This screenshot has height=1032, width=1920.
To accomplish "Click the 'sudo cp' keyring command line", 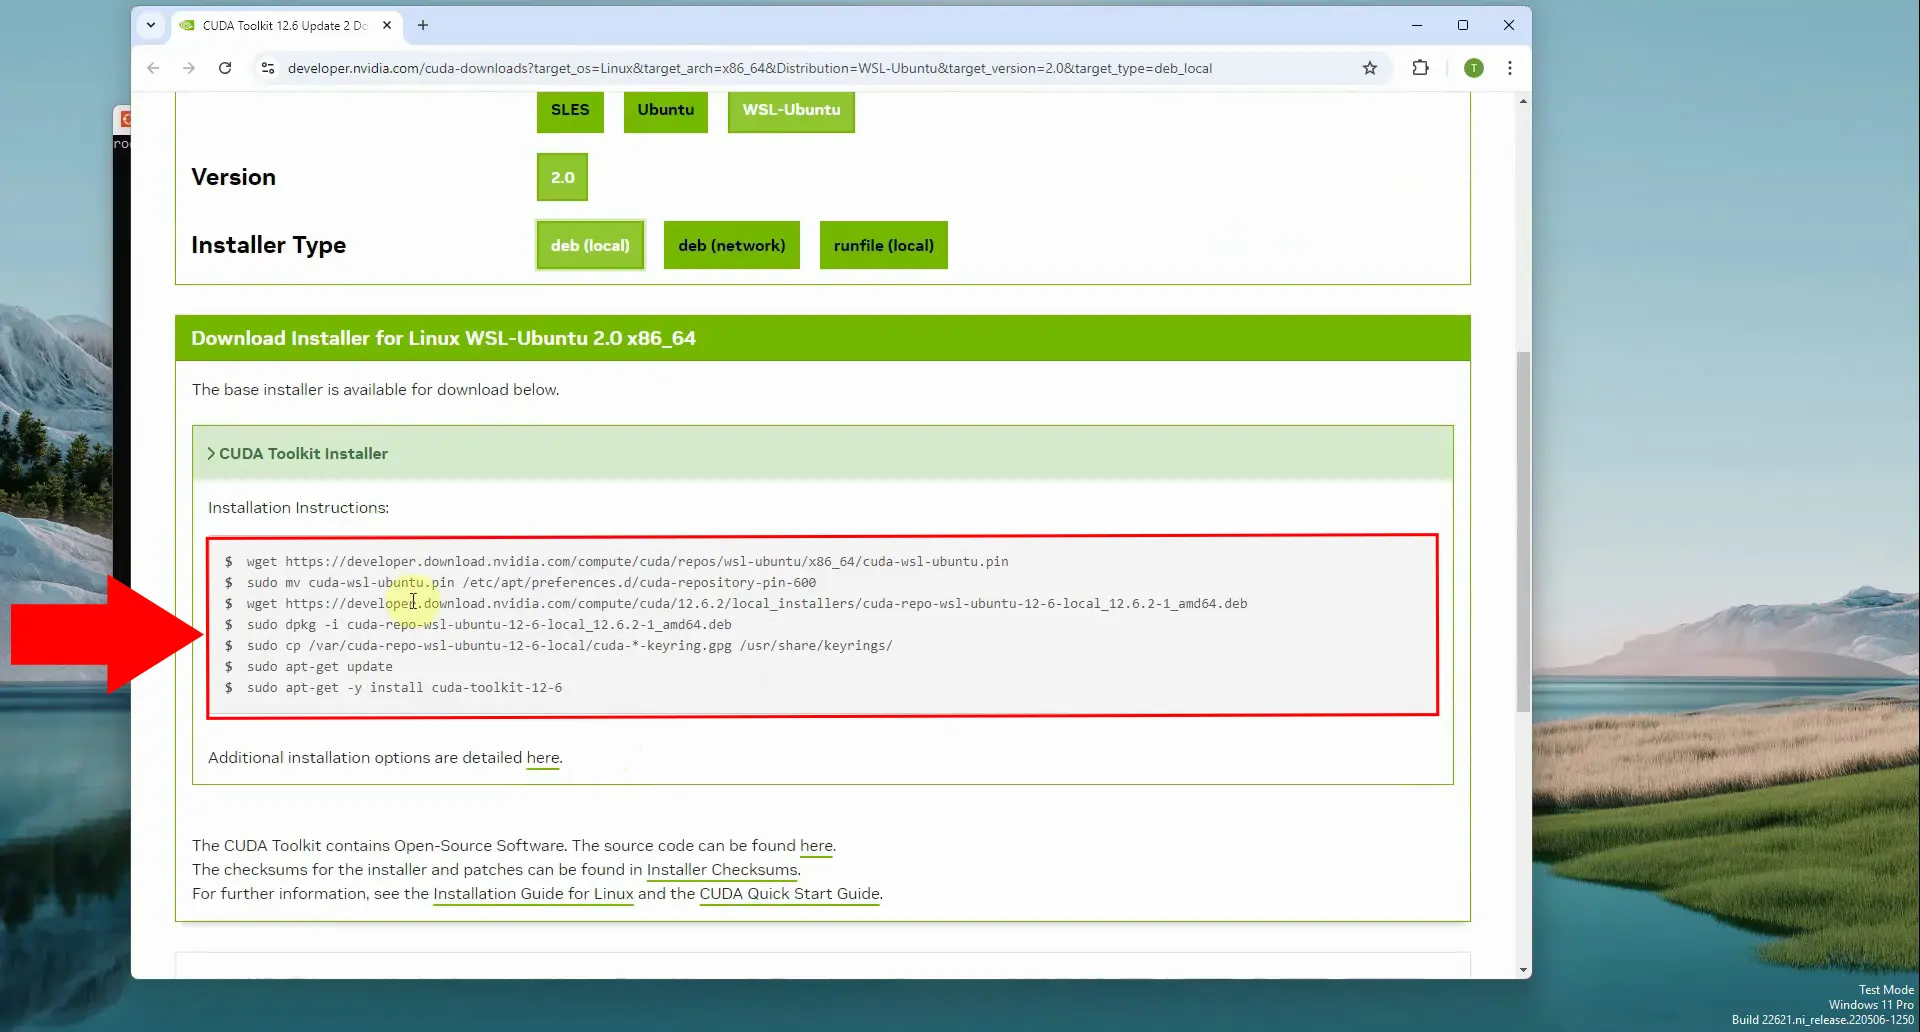I will coord(570,646).
